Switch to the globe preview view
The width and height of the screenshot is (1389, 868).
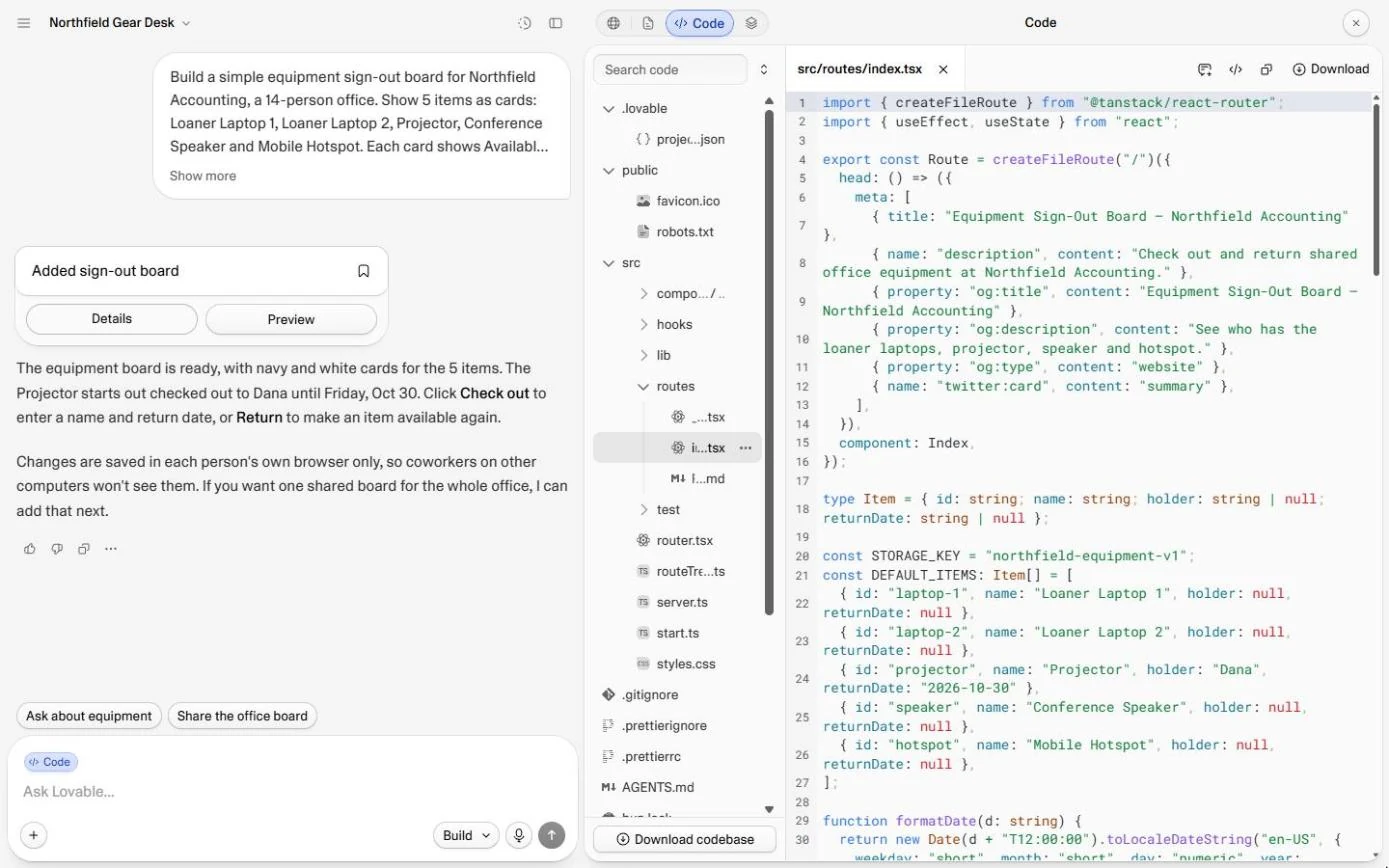614,23
